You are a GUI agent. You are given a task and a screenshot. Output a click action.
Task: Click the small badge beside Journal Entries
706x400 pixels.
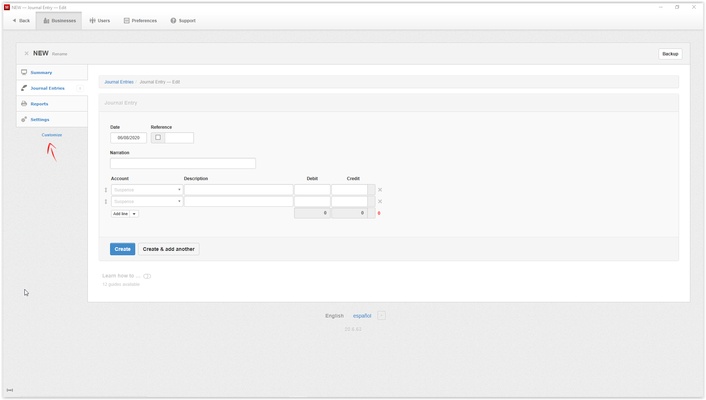[80, 88]
